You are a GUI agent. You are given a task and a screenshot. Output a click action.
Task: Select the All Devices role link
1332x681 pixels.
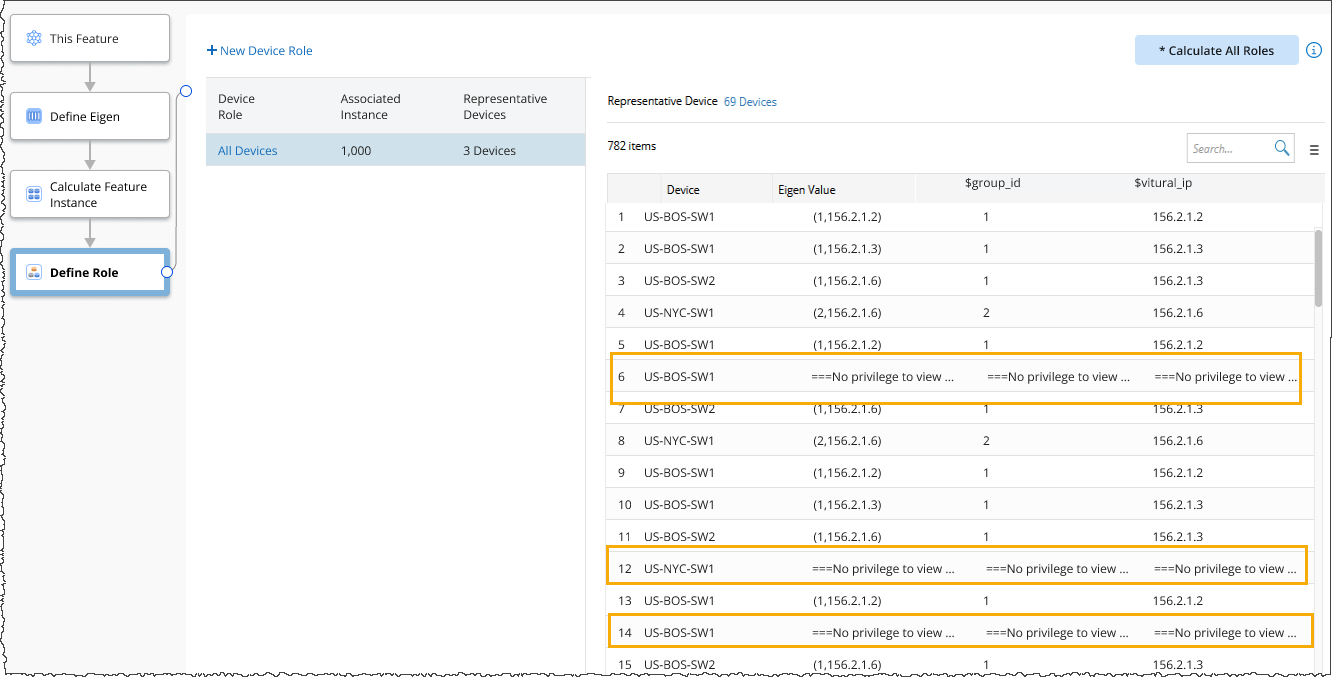click(248, 151)
